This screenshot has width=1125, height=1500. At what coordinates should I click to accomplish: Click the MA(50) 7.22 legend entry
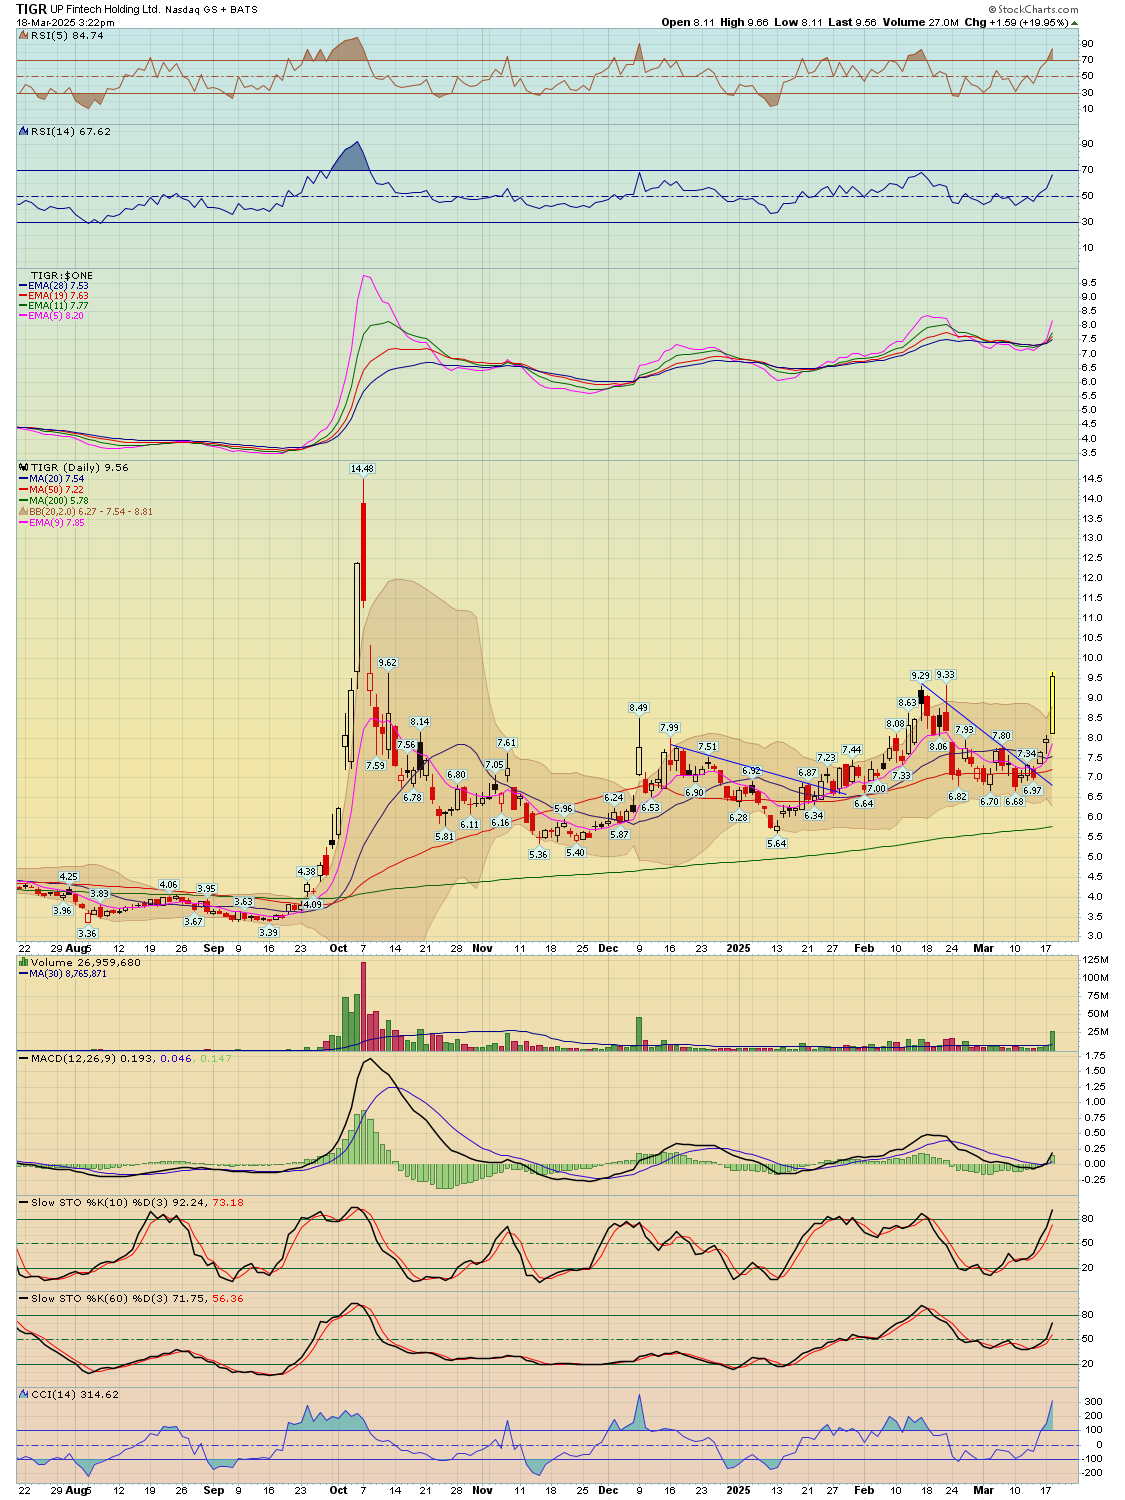(56, 490)
